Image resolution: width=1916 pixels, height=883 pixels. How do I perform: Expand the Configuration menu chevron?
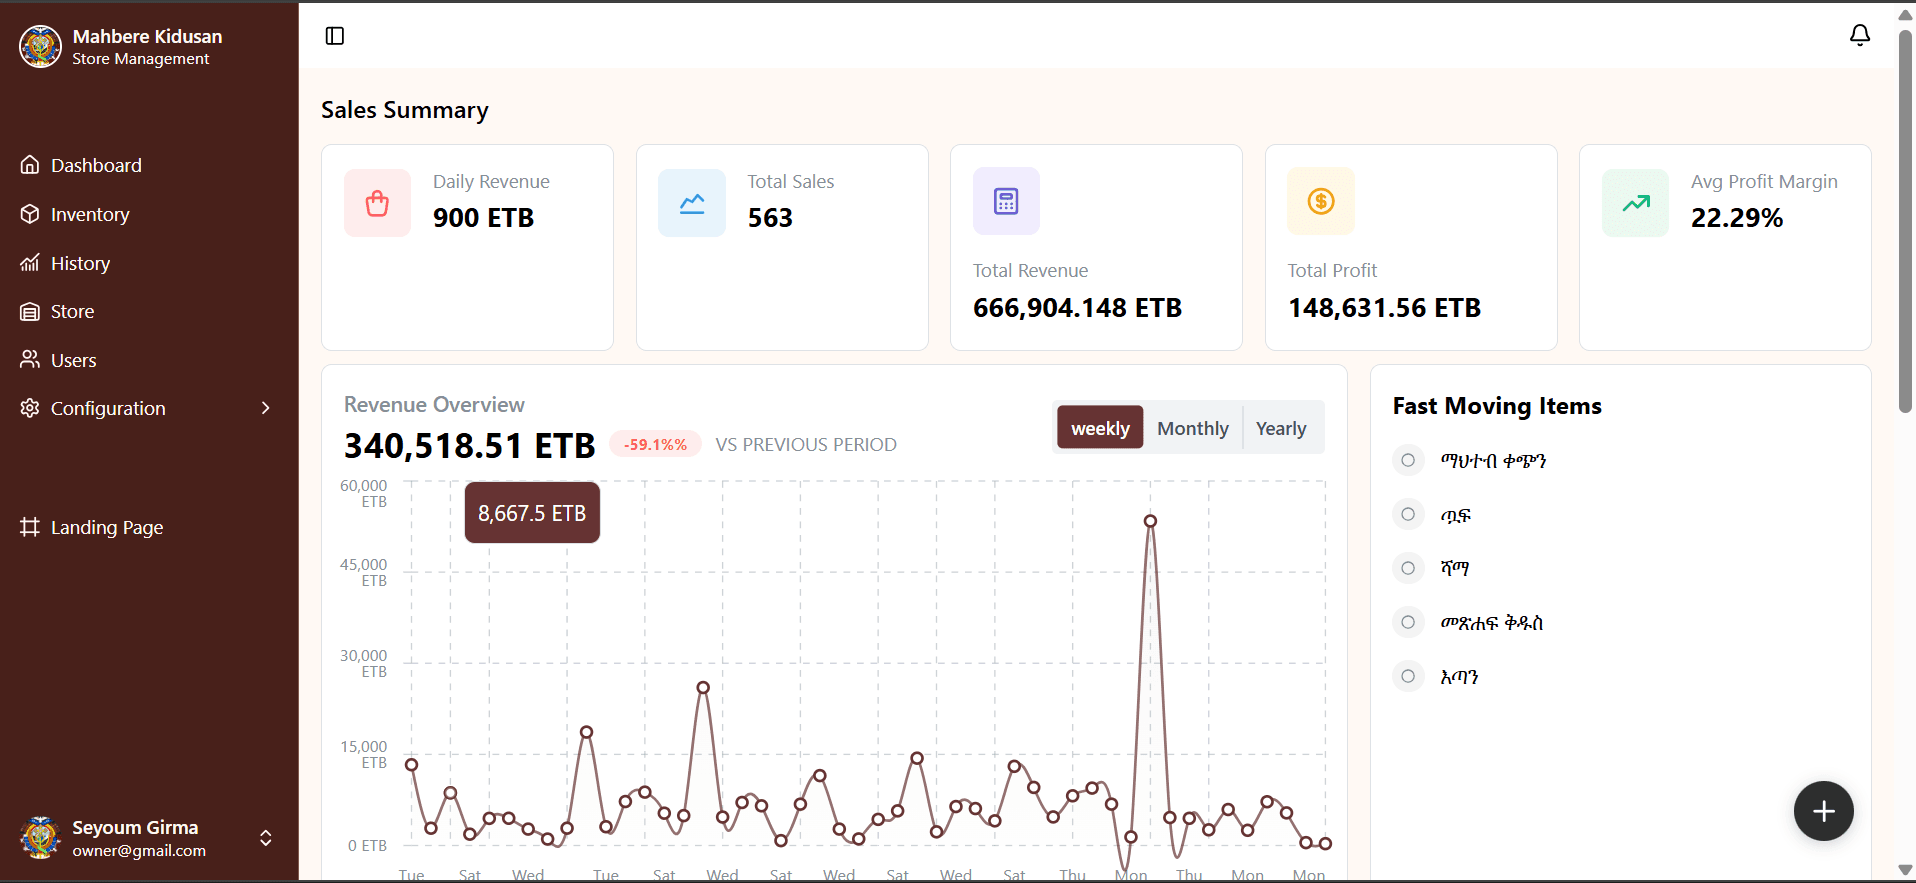265,408
